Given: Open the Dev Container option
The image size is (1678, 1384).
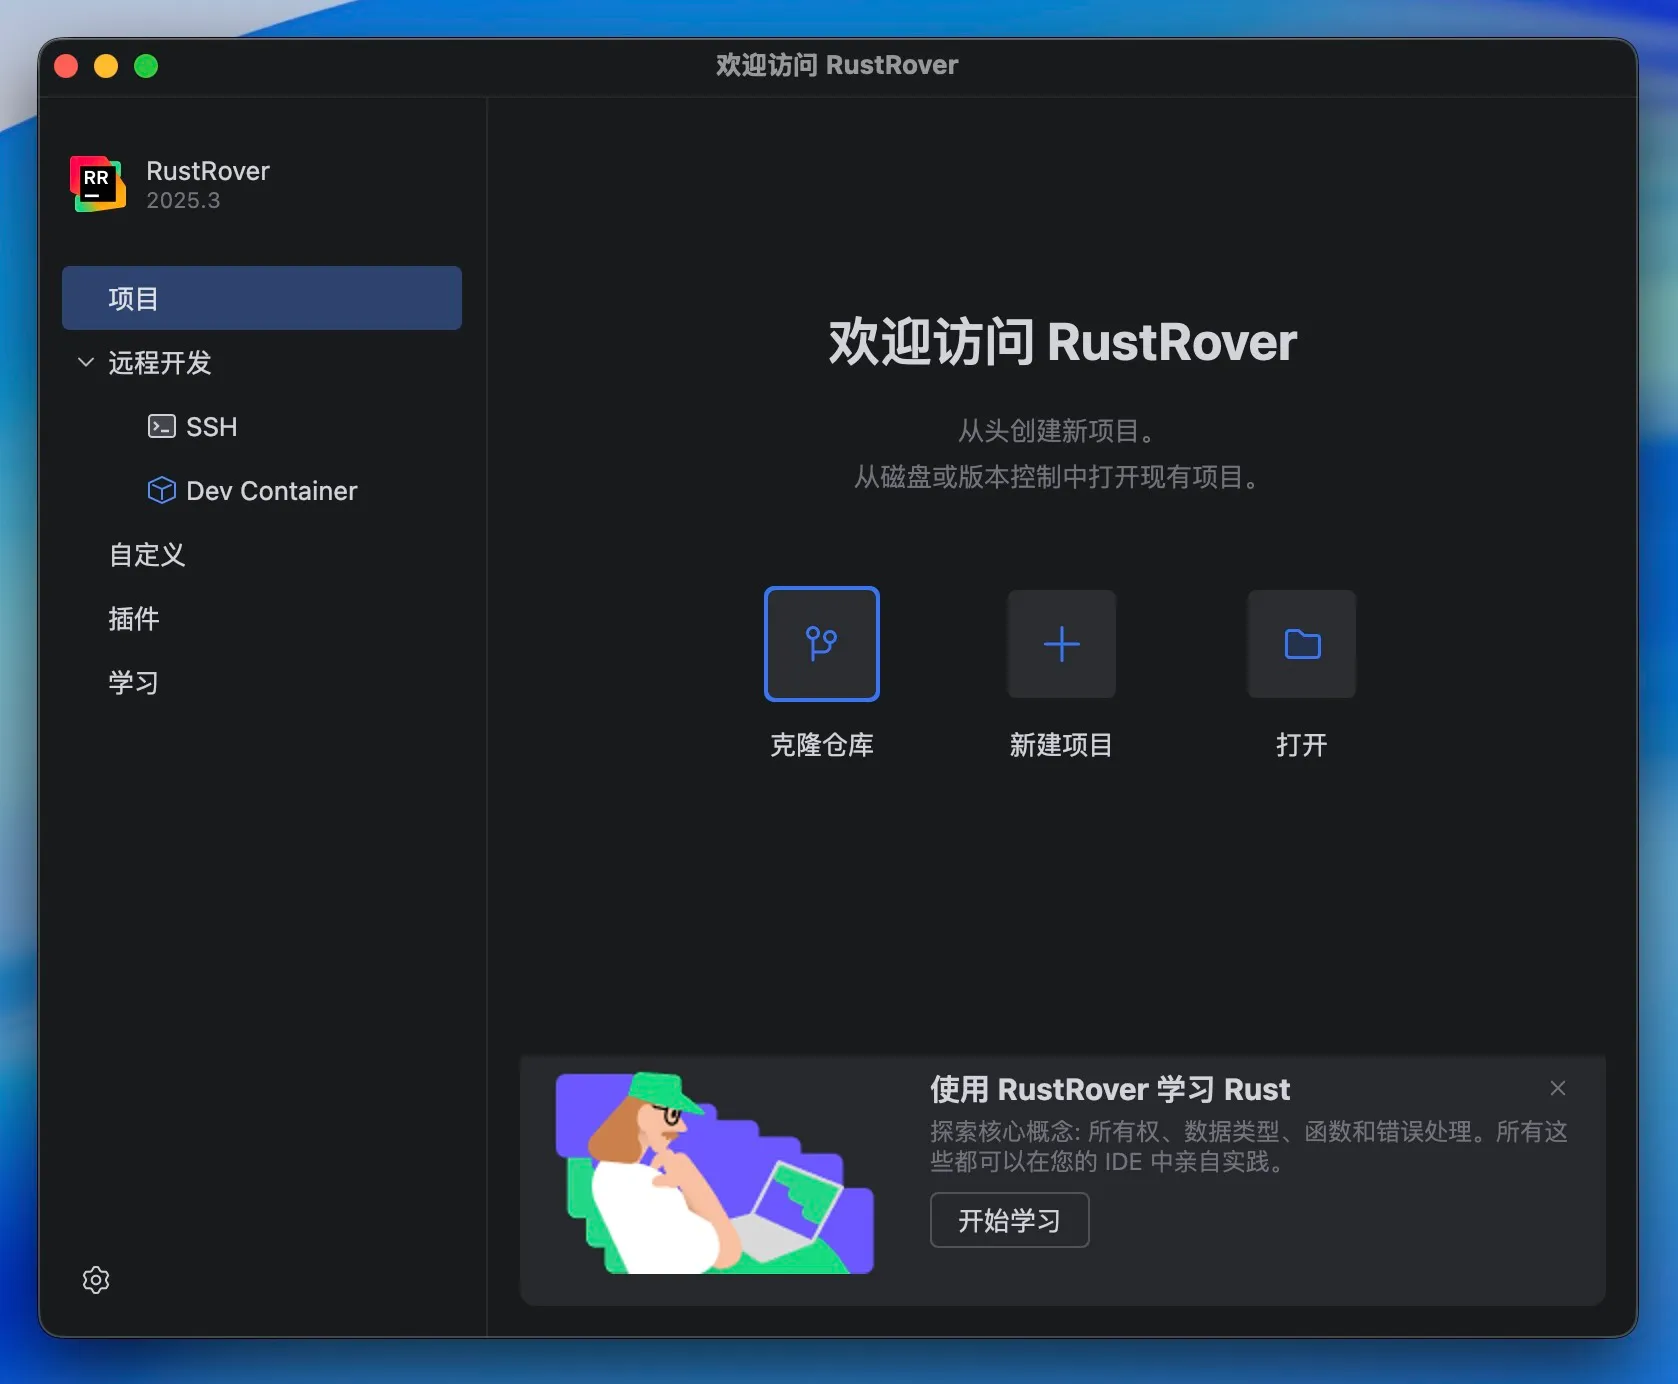Looking at the screenshot, I should pos(272,491).
